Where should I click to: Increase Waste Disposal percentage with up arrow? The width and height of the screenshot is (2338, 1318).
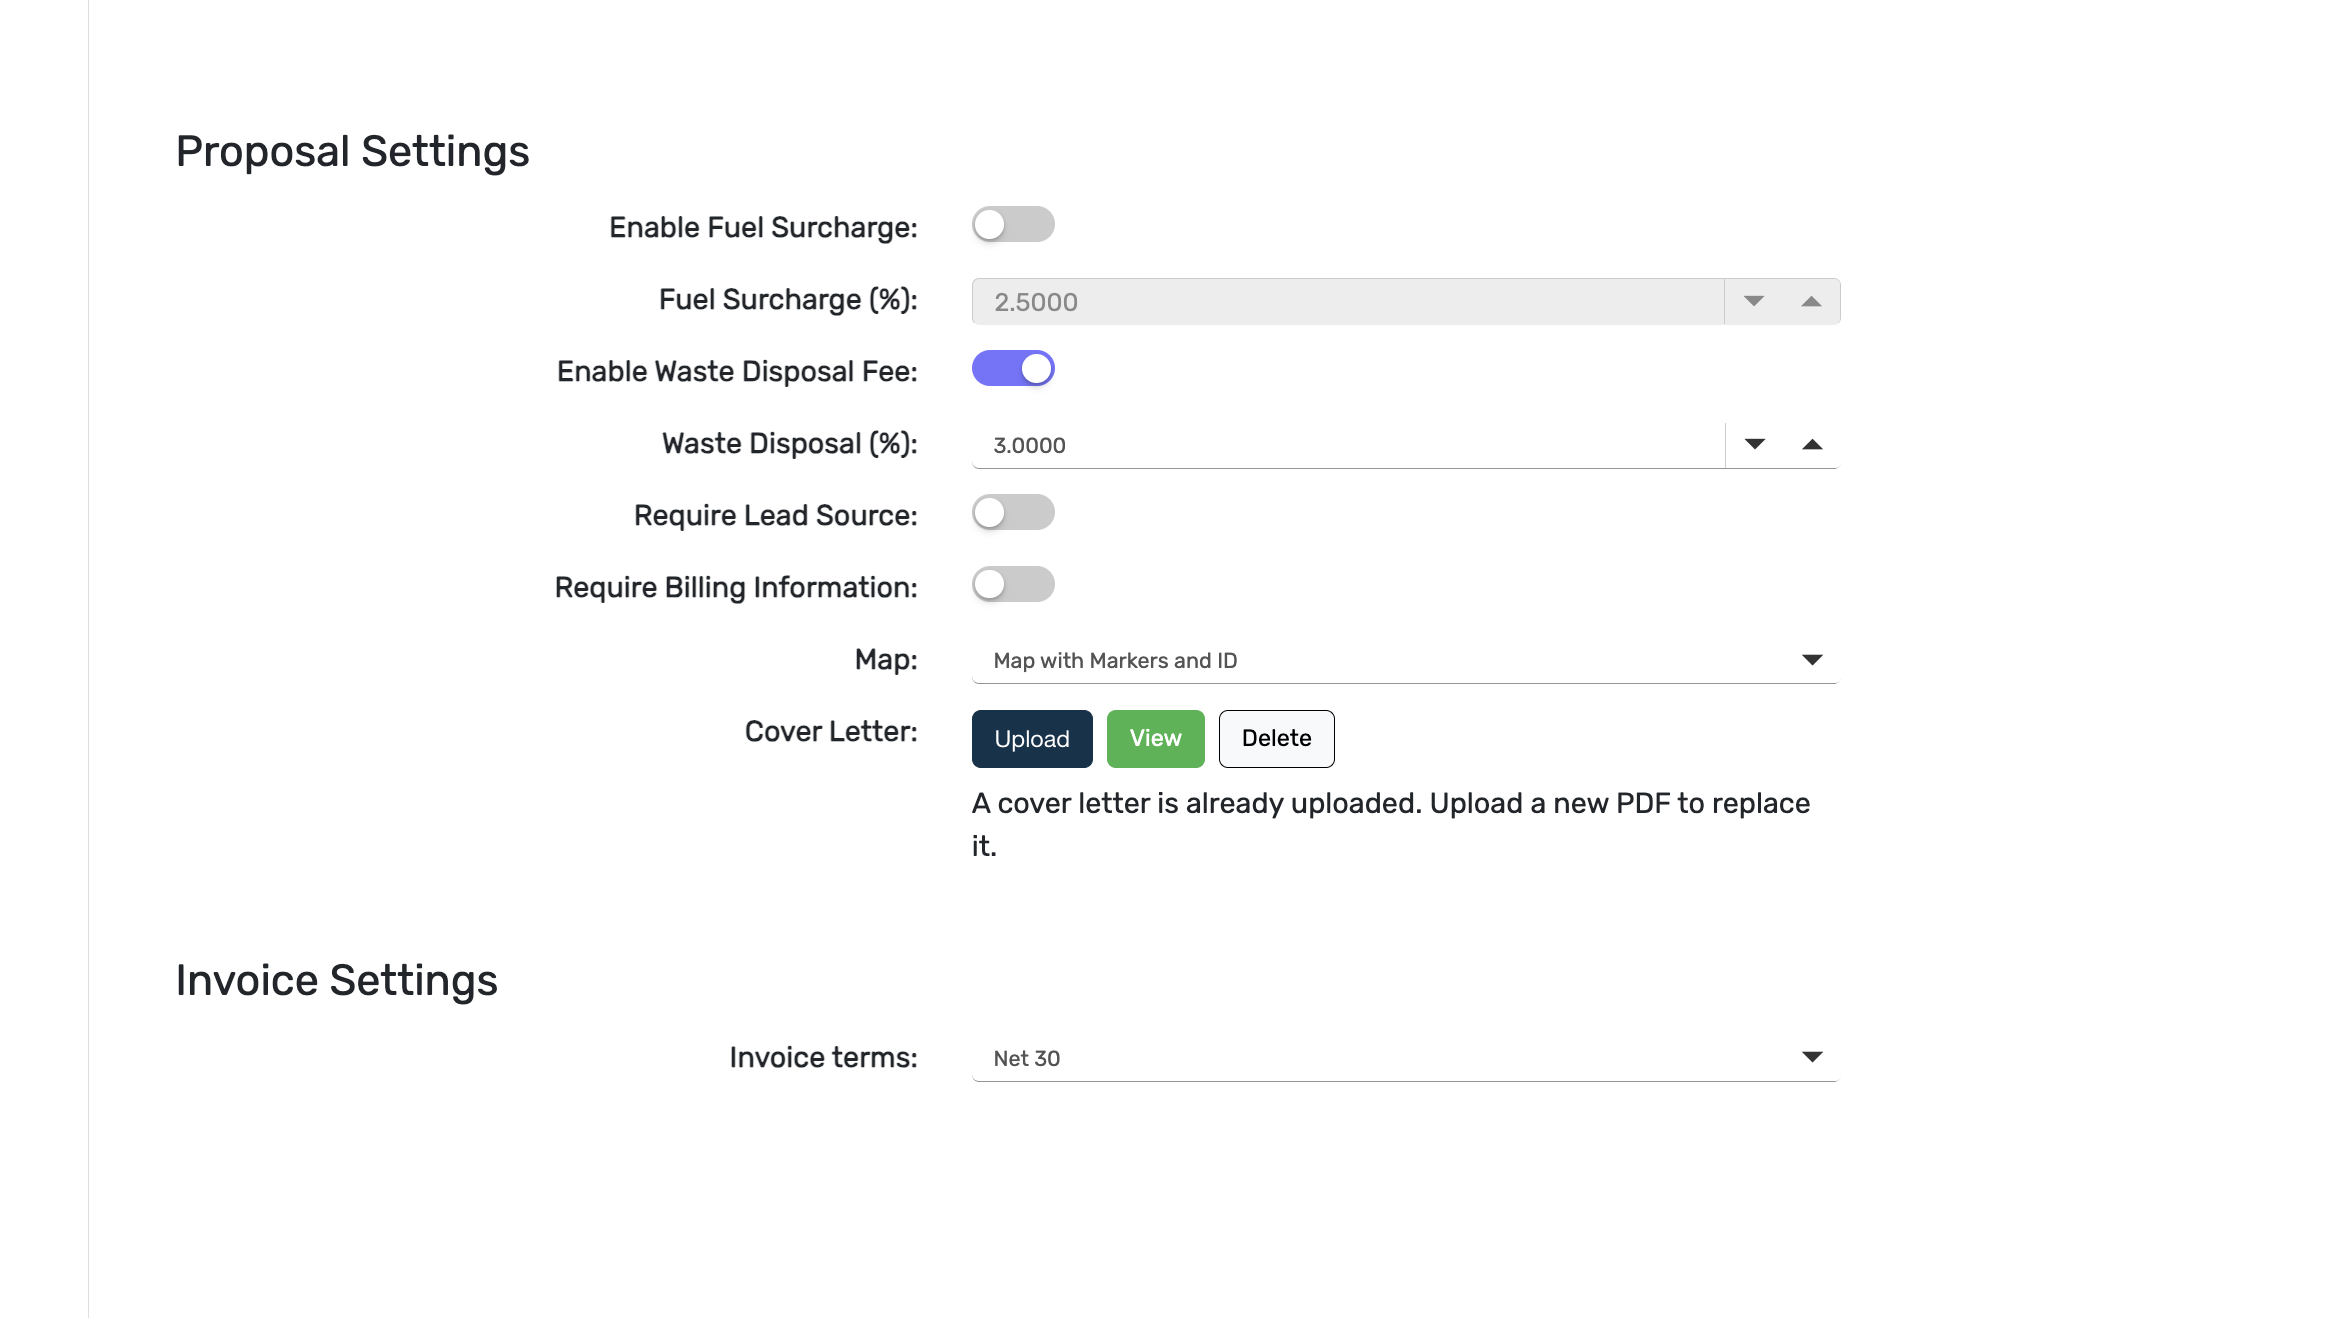[x=1811, y=444]
